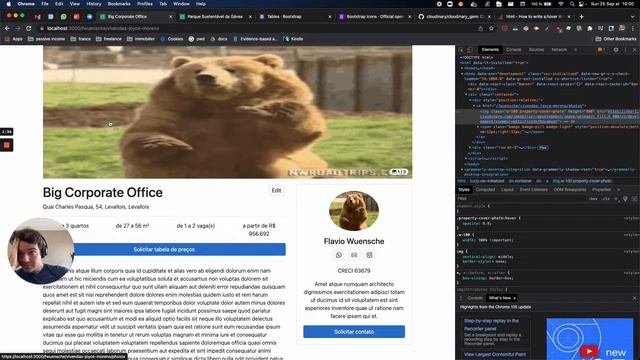Open the History menu in menu bar

coord(93,4)
